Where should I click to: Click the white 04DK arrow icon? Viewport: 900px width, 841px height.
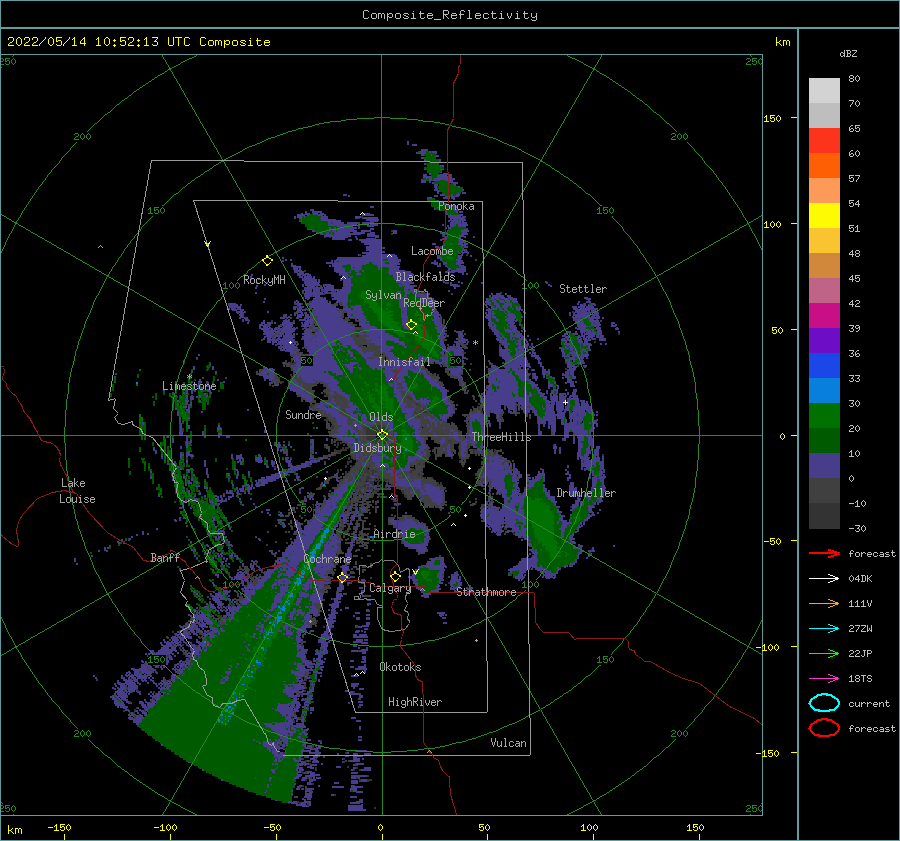coord(824,578)
